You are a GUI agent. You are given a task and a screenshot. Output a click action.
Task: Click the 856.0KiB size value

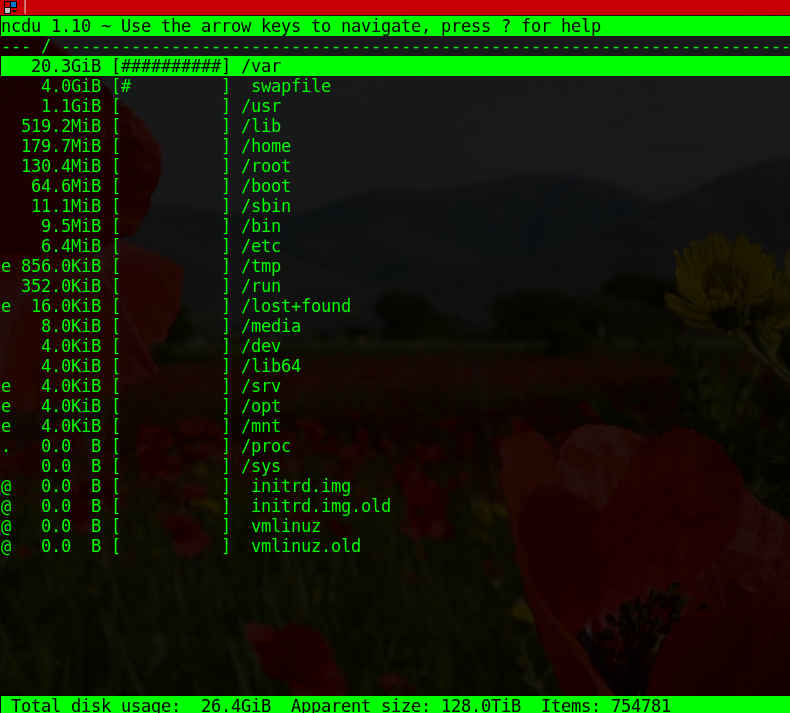pyautogui.click(x=61, y=266)
